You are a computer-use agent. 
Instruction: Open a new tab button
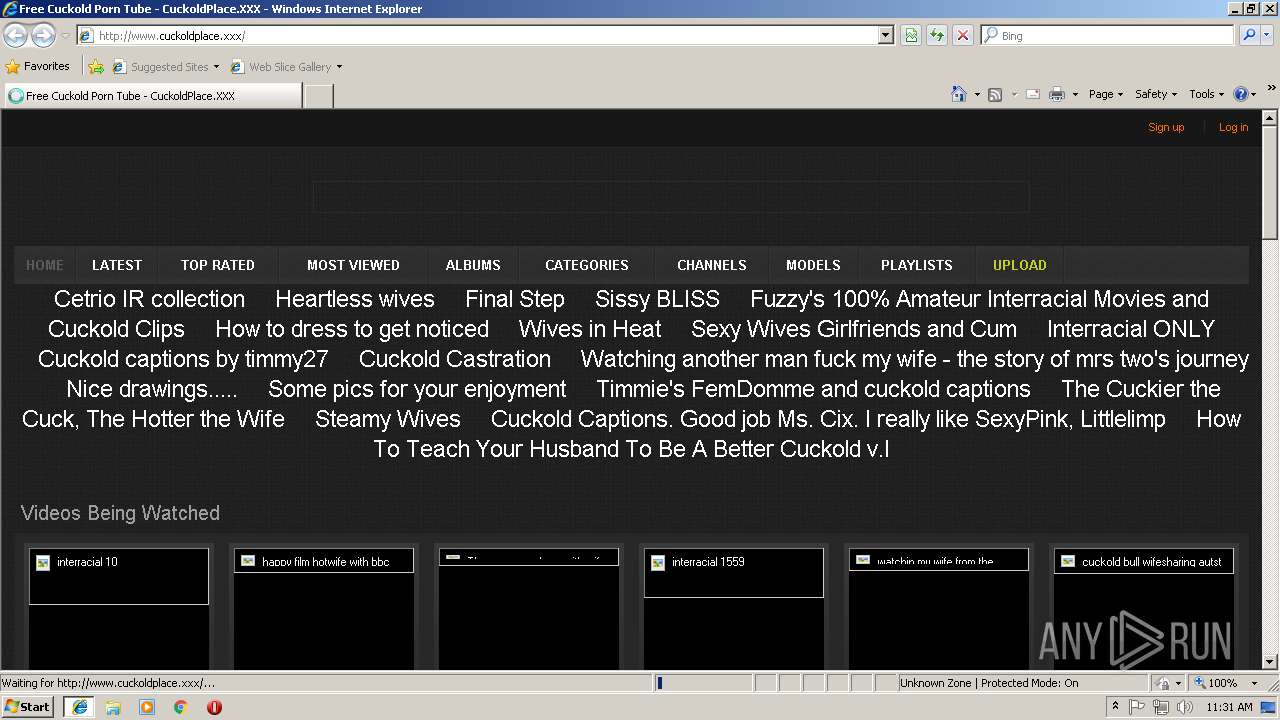(x=318, y=96)
